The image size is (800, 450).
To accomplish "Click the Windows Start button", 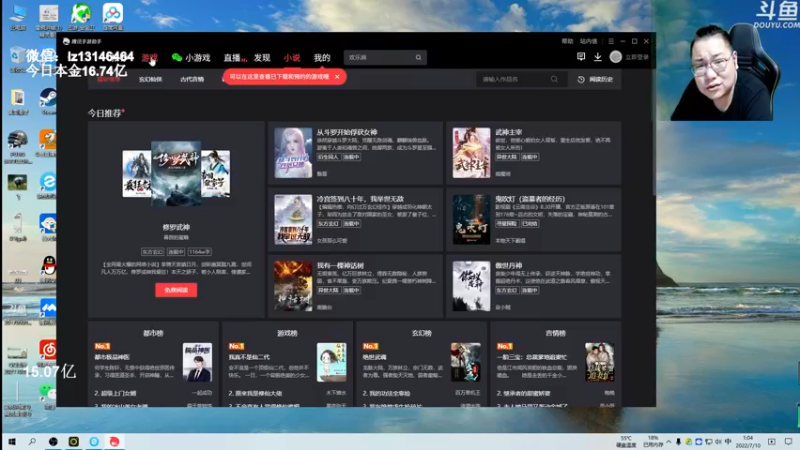I will coord(12,441).
